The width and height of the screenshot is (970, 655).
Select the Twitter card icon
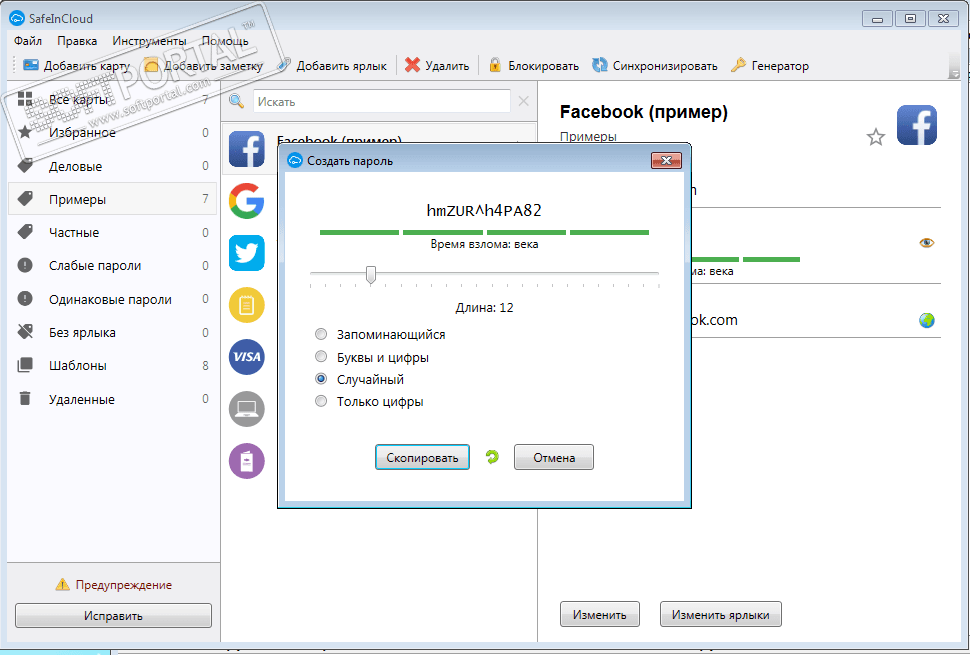pos(247,253)
